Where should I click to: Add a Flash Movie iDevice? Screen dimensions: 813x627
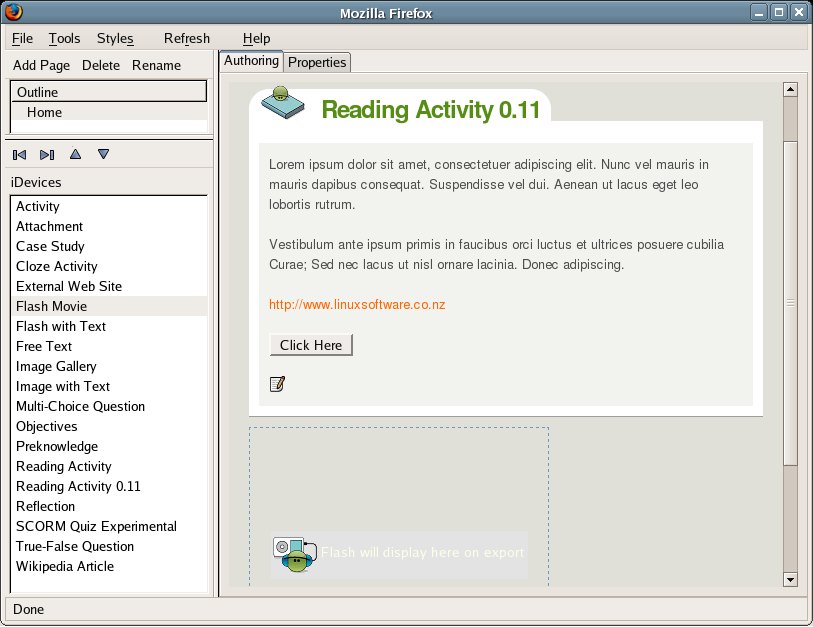(x=108, y=306)
